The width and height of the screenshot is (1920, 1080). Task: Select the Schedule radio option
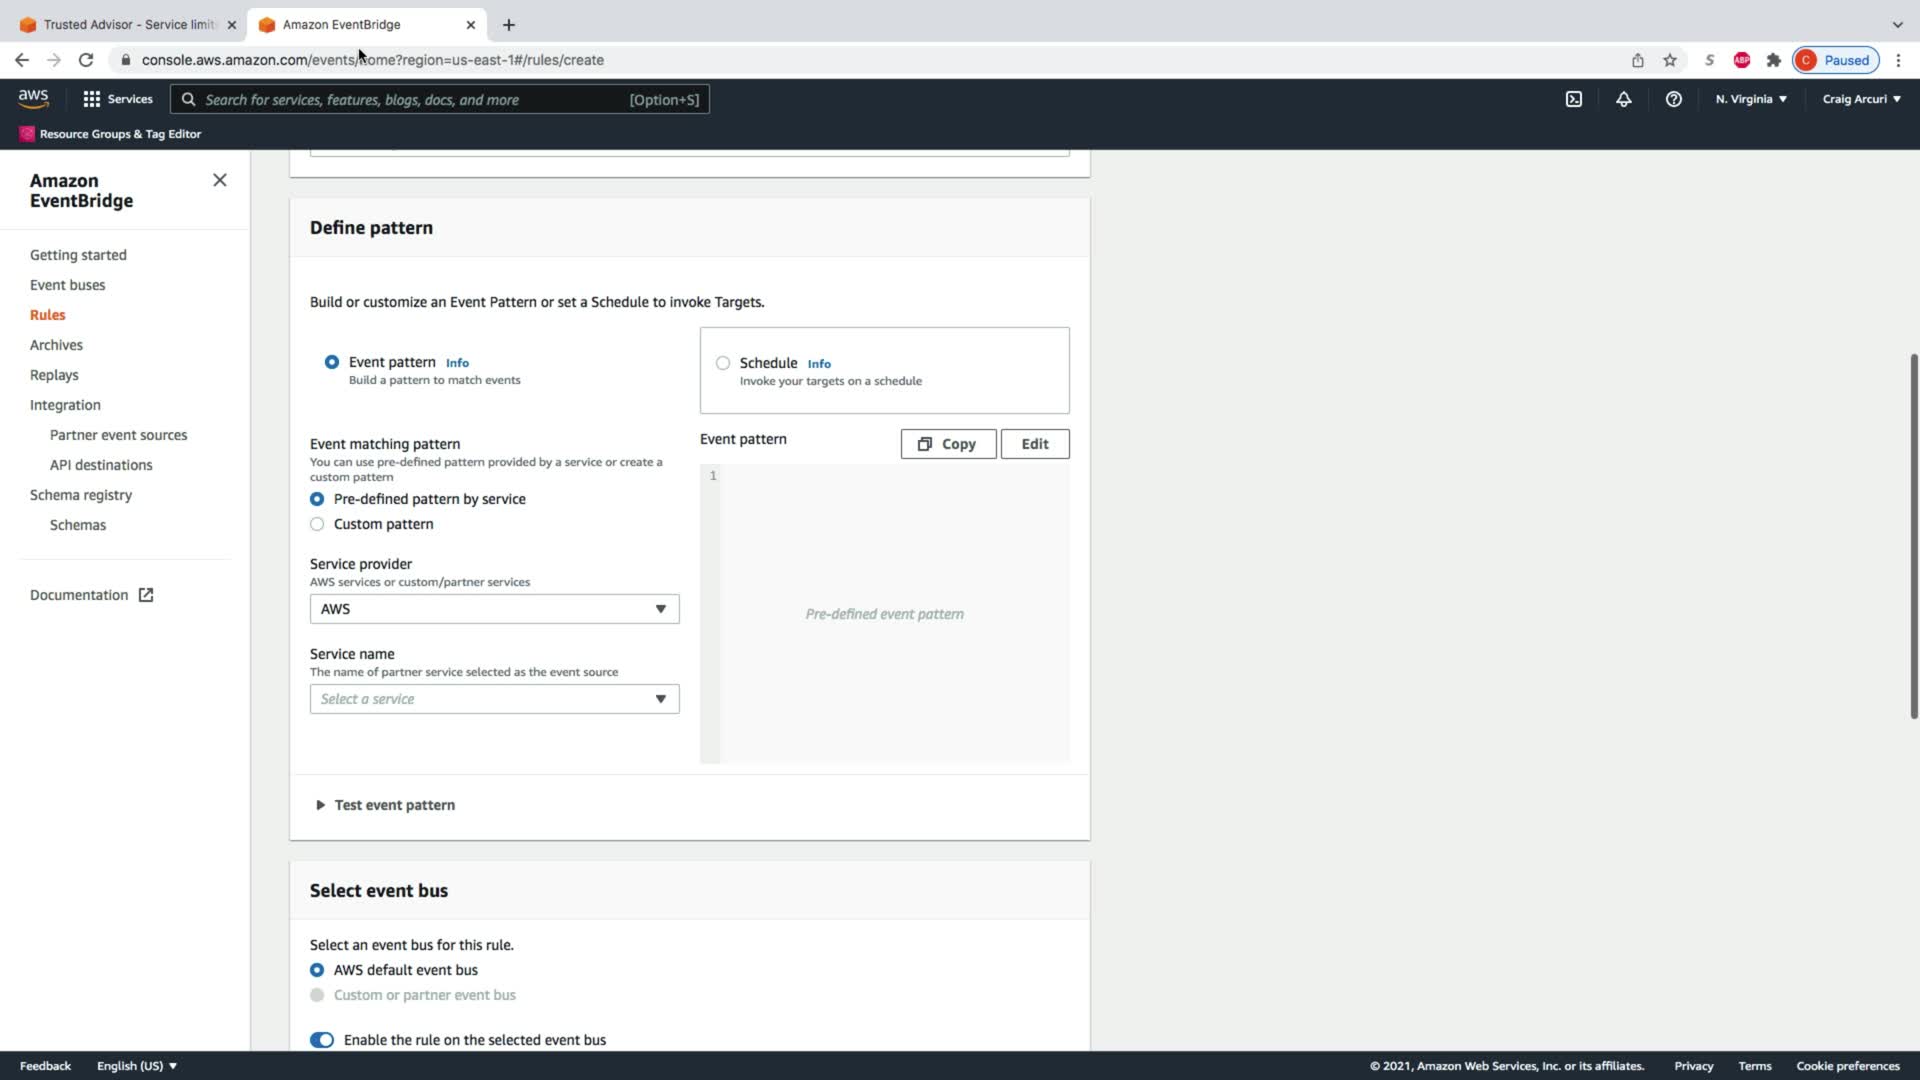click(723, 363)
